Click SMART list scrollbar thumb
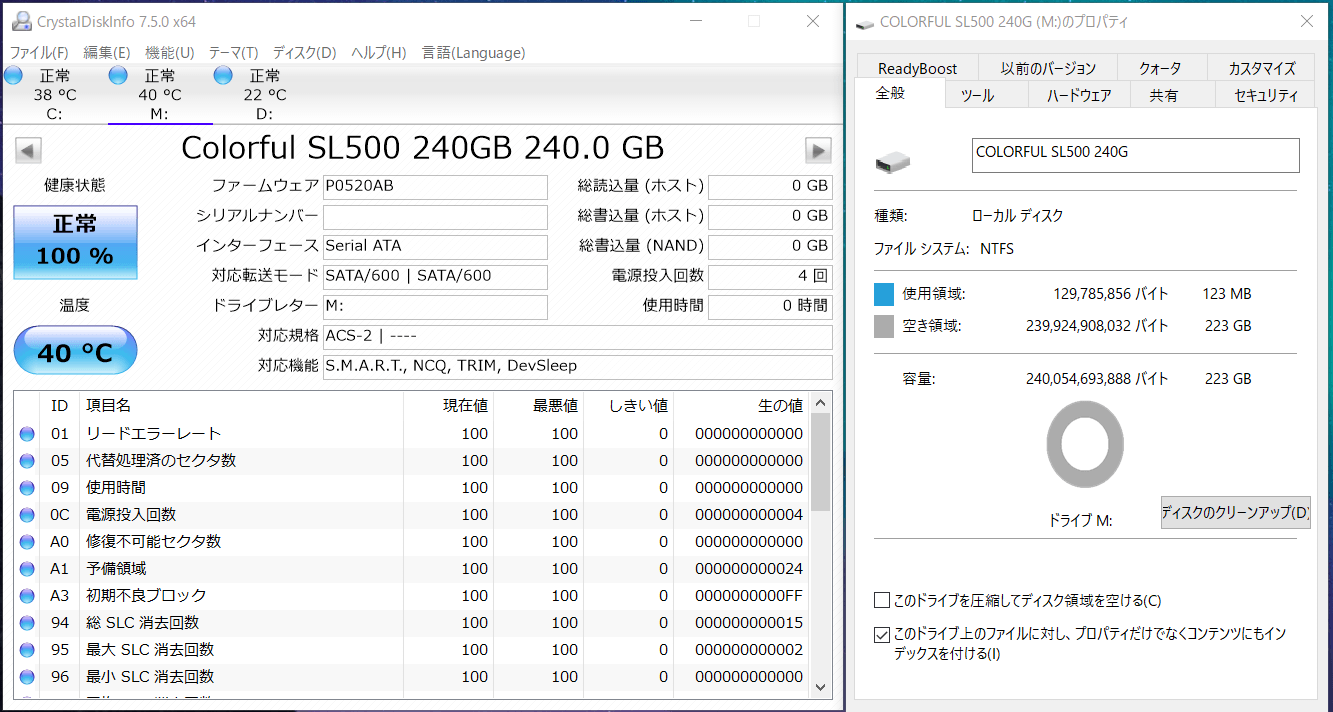The height and width of the screenshot is (712, 1333). (821, 463)
